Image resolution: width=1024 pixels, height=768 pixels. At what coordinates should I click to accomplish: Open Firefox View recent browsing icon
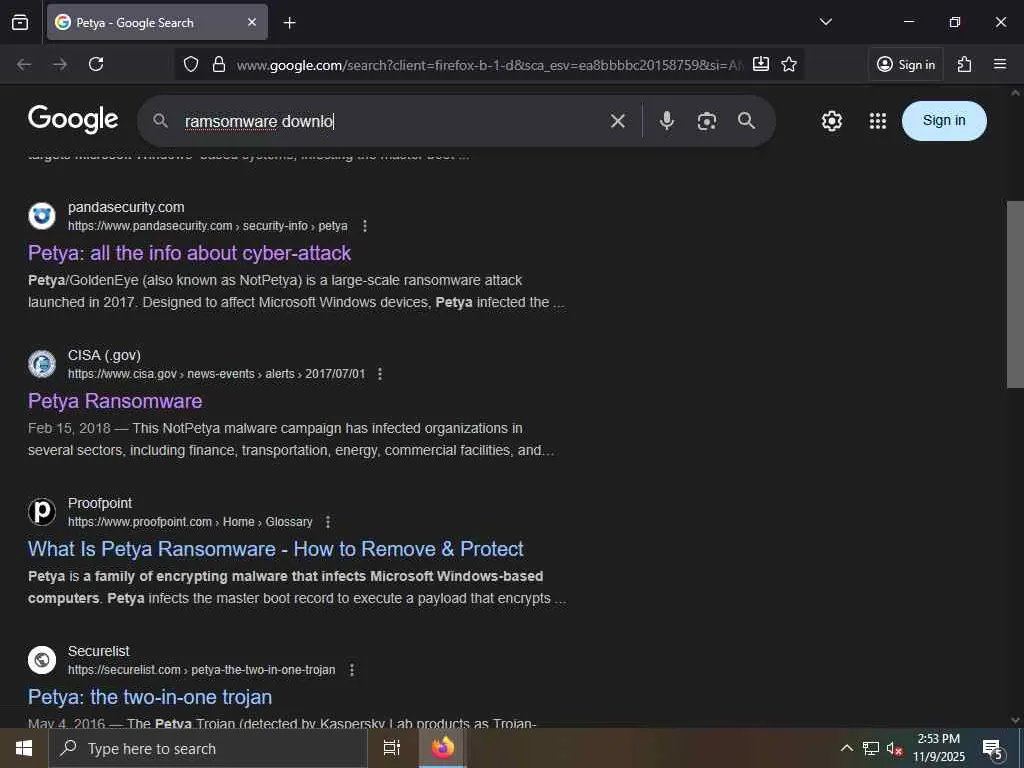tap(20, 22)
